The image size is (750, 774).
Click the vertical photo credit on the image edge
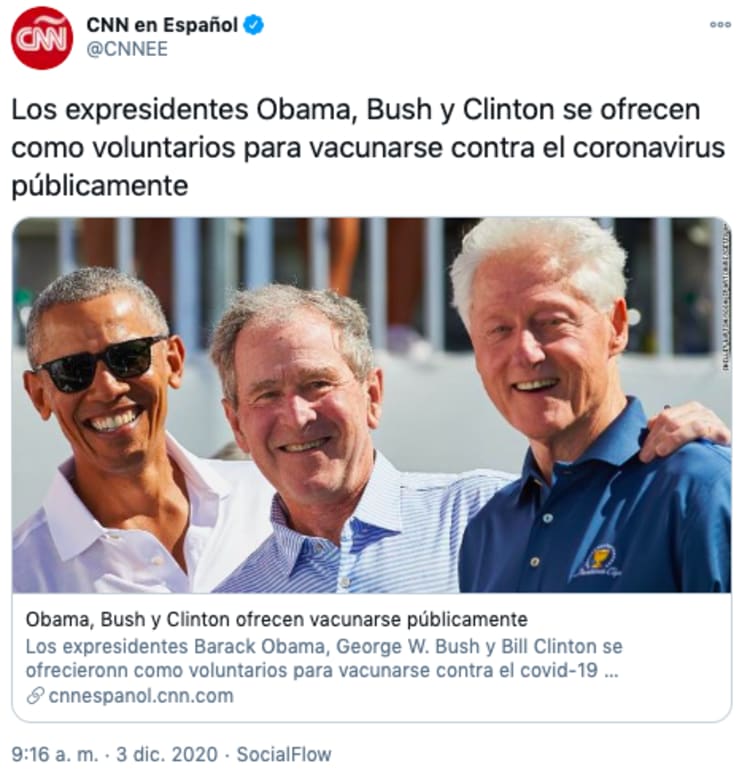click(726, 296)
